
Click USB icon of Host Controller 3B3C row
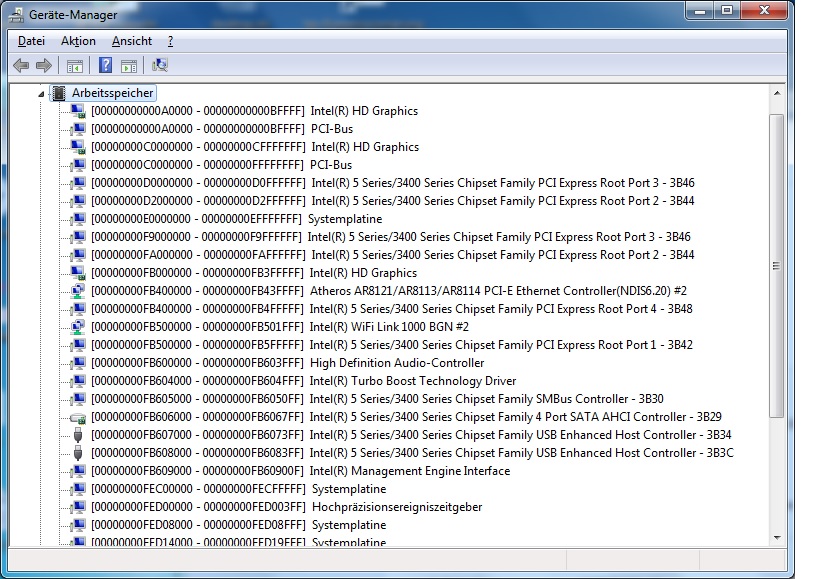(78, 453)
